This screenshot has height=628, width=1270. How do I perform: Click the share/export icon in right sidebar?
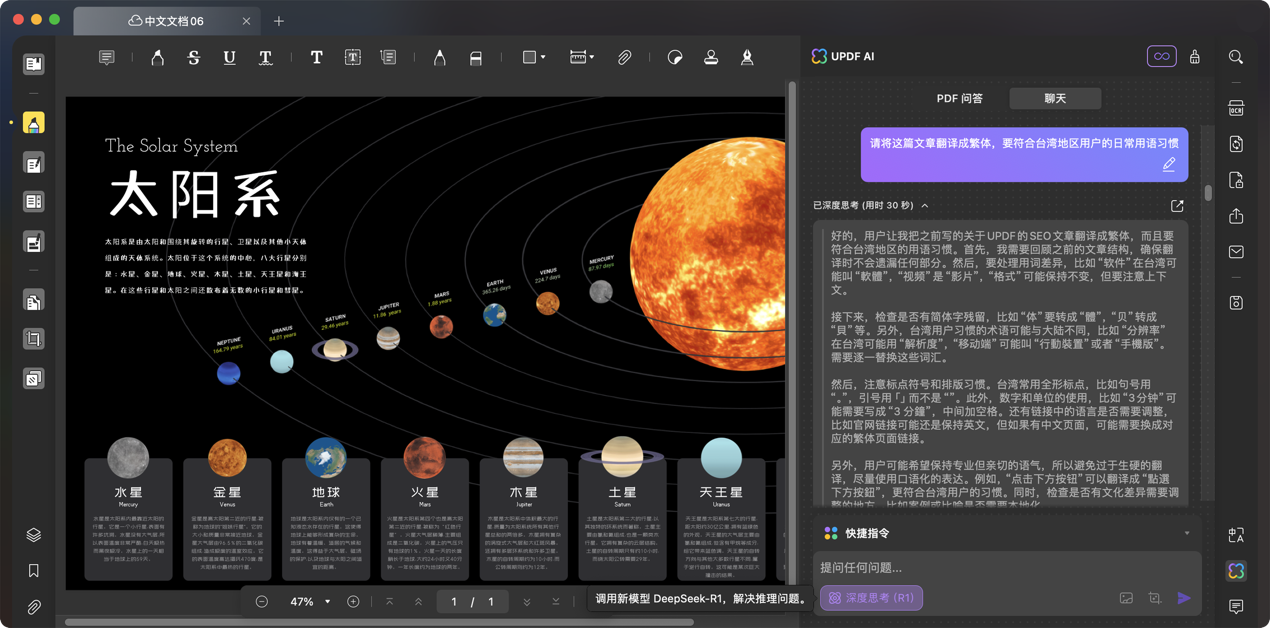pyautogui.click(x=1236, y=216)
